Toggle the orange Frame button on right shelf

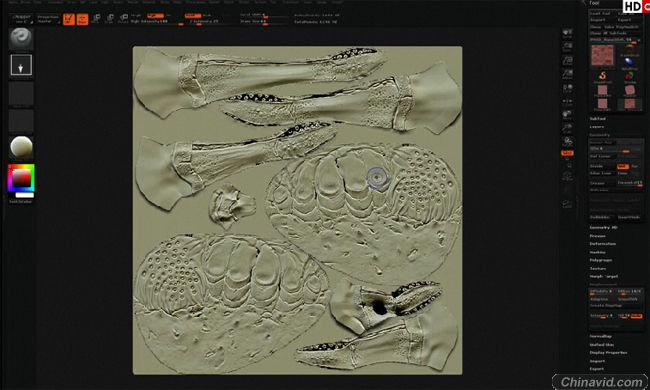(x=567, y=153)
